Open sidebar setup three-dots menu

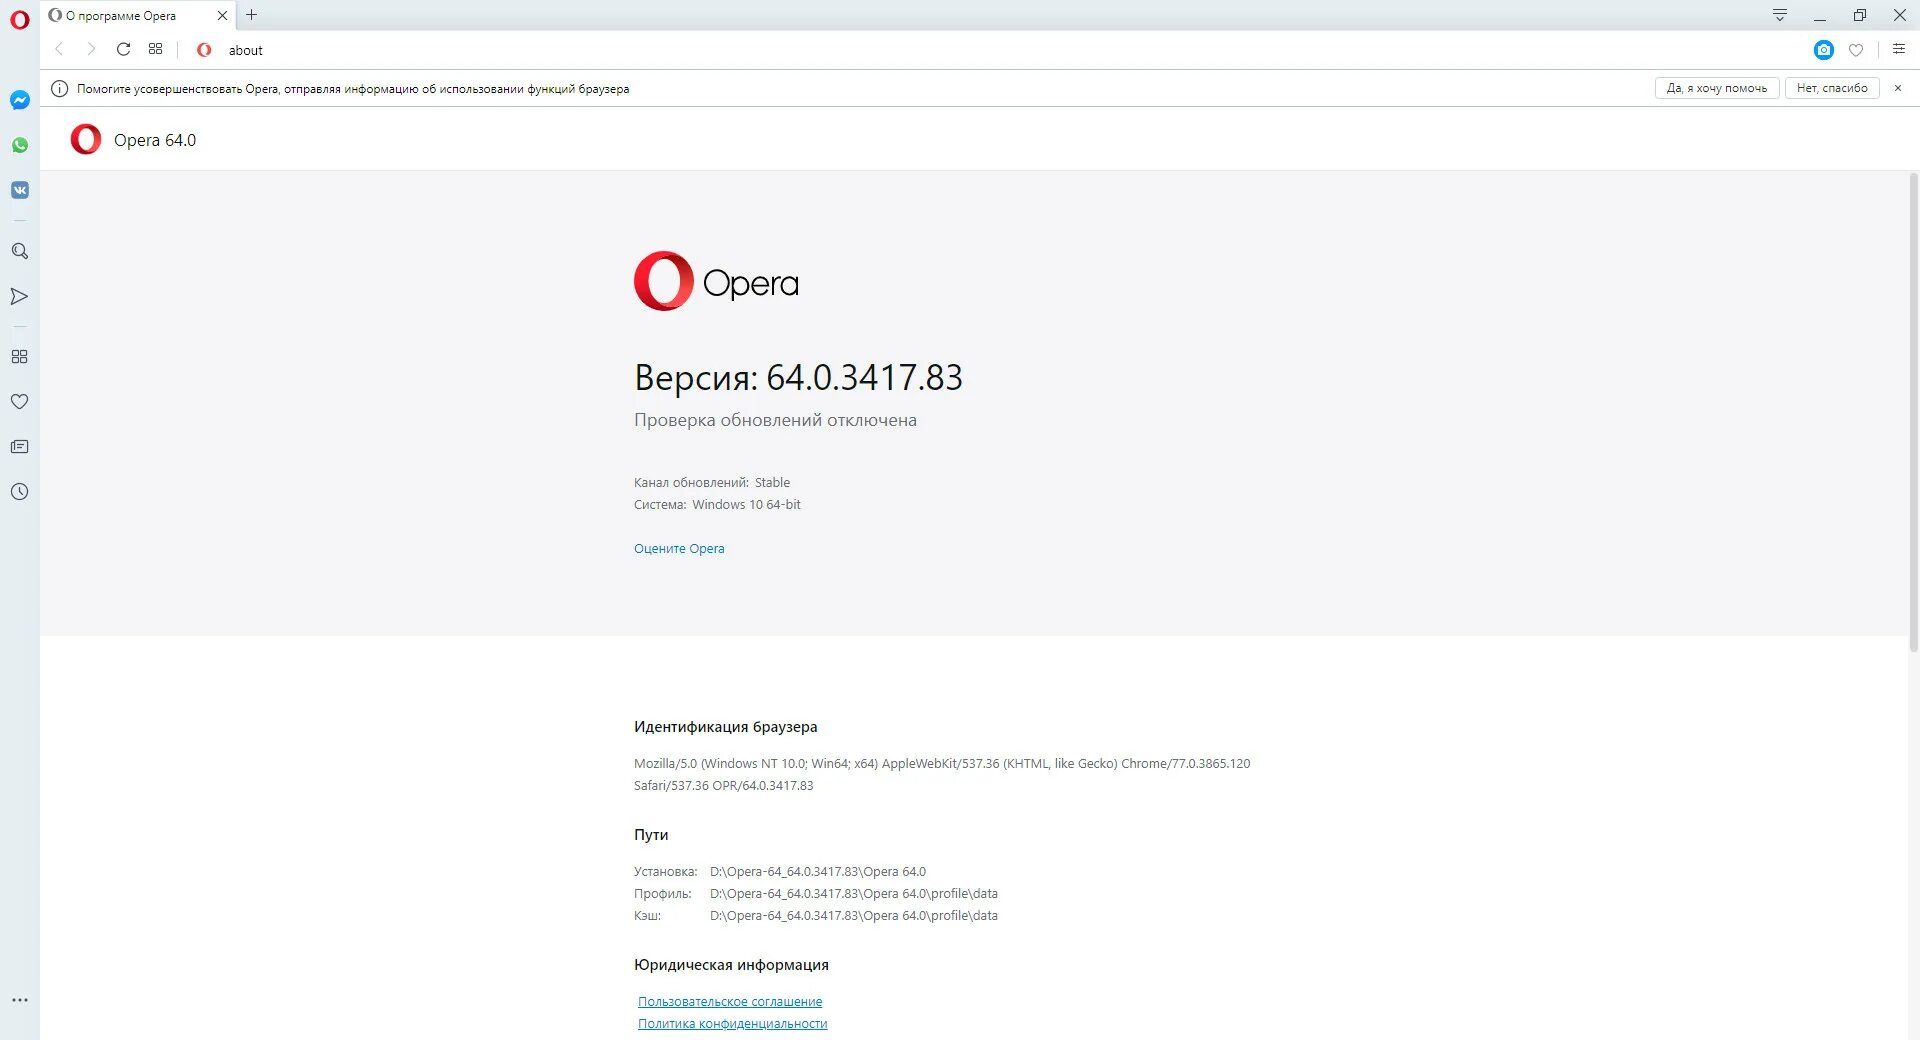coord(20,1000)
